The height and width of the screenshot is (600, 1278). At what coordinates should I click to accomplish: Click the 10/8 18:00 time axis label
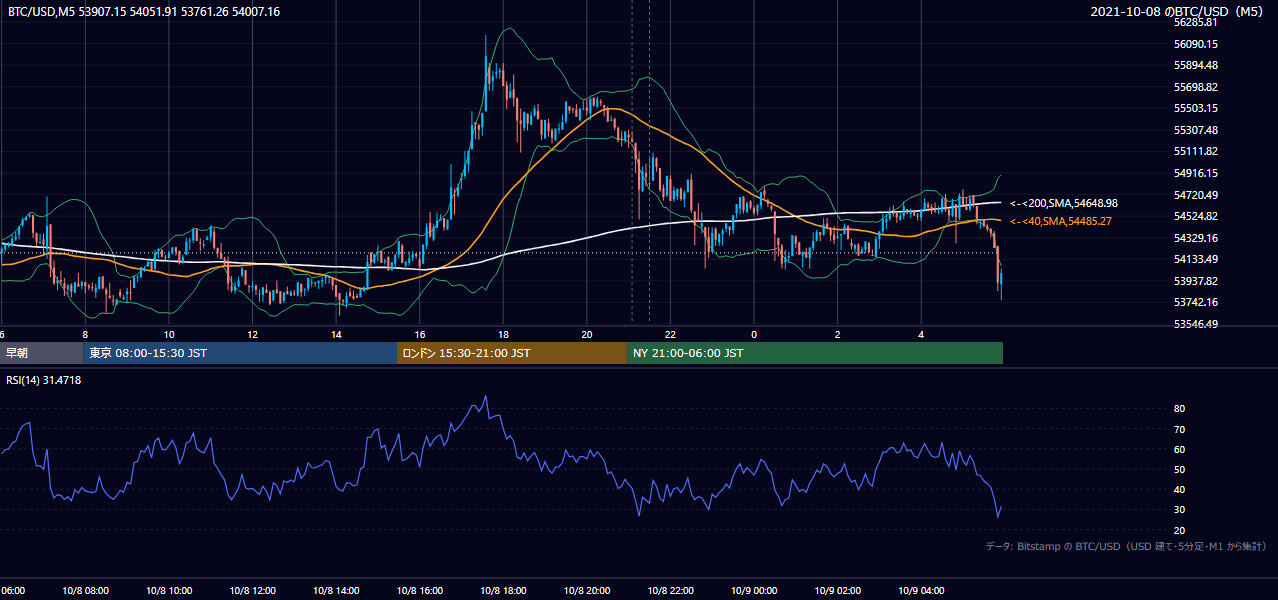tap(503, 590)
